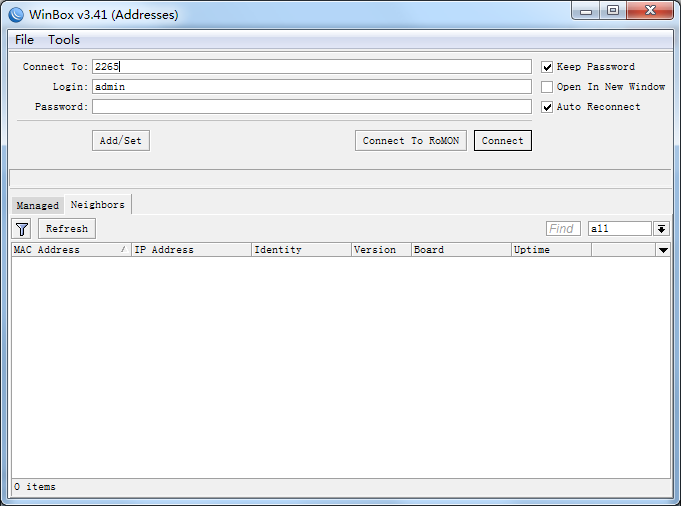
Task: Click the Connect To address field
Action: [311, 67]
